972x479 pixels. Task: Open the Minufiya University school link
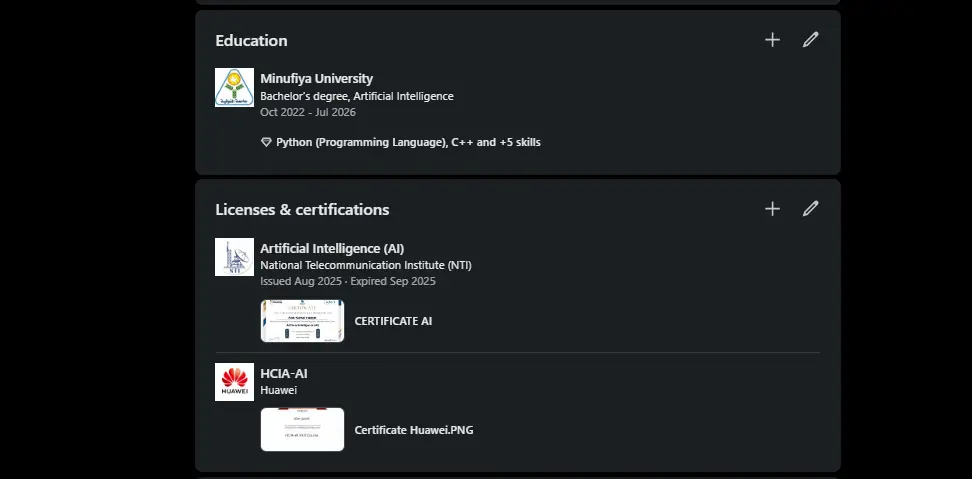point(316,78)
